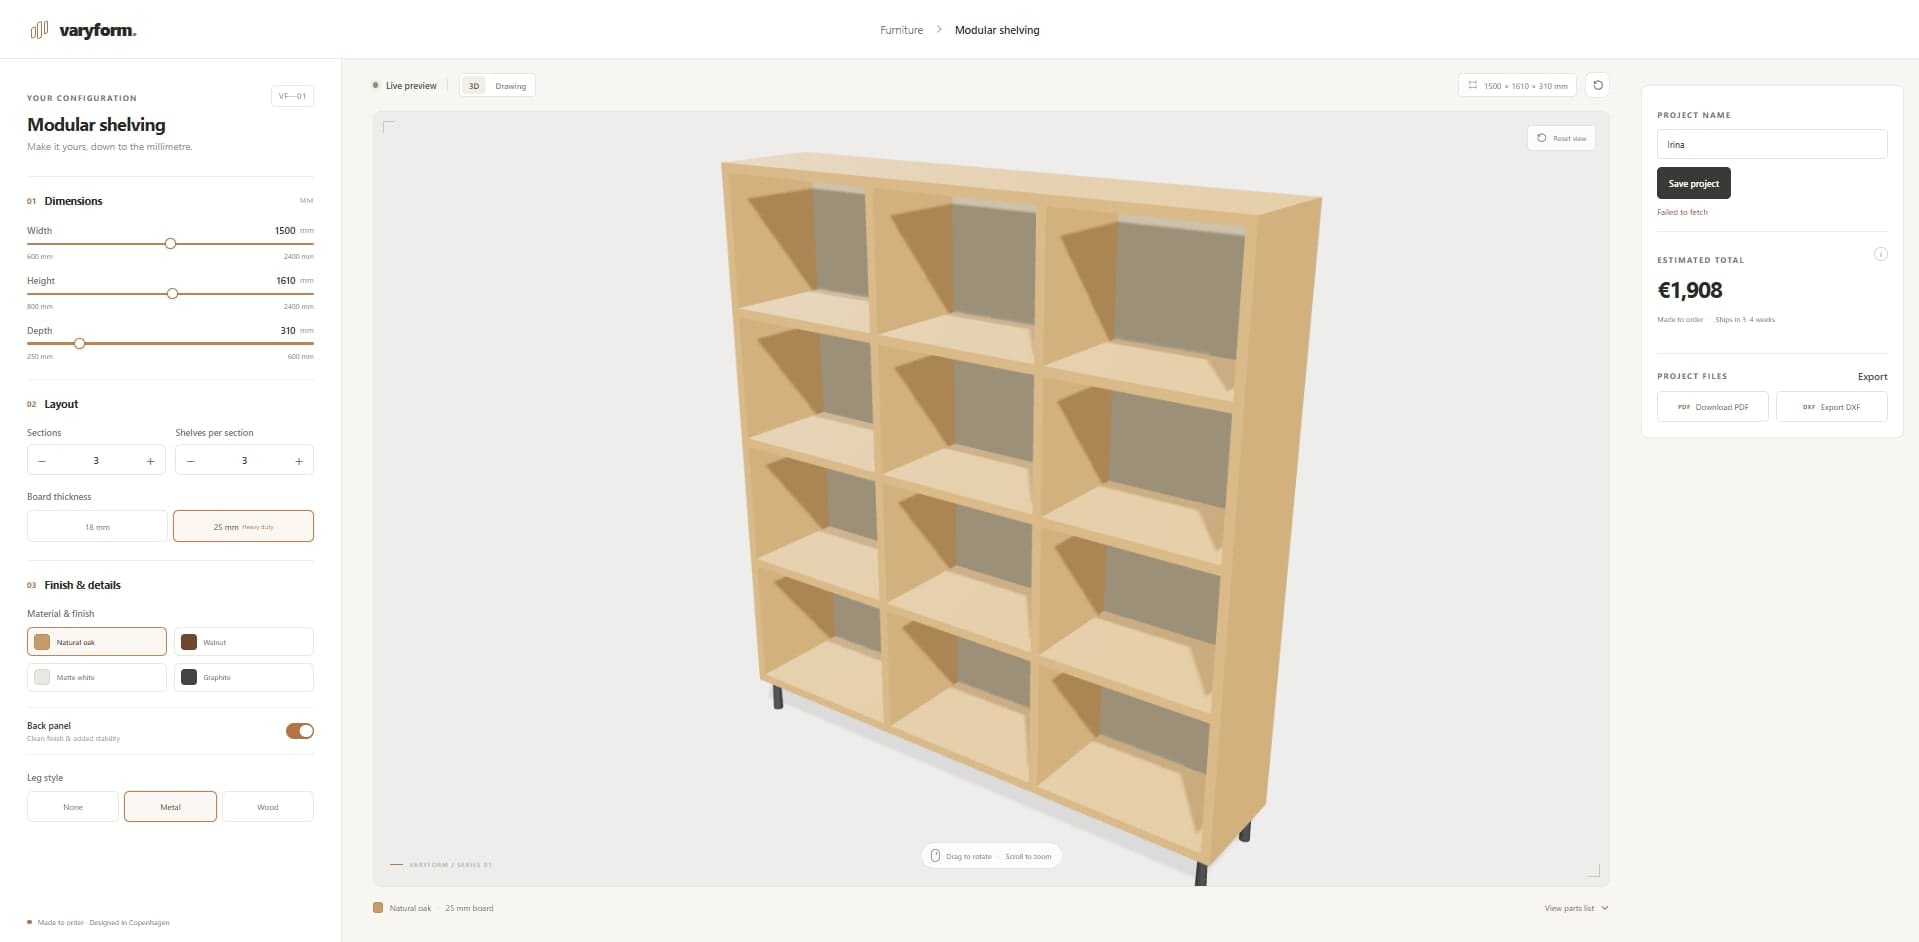Click the Failed to fetch error message
Viewport: 1919px width, 942px height.
tap(1682, 212)
